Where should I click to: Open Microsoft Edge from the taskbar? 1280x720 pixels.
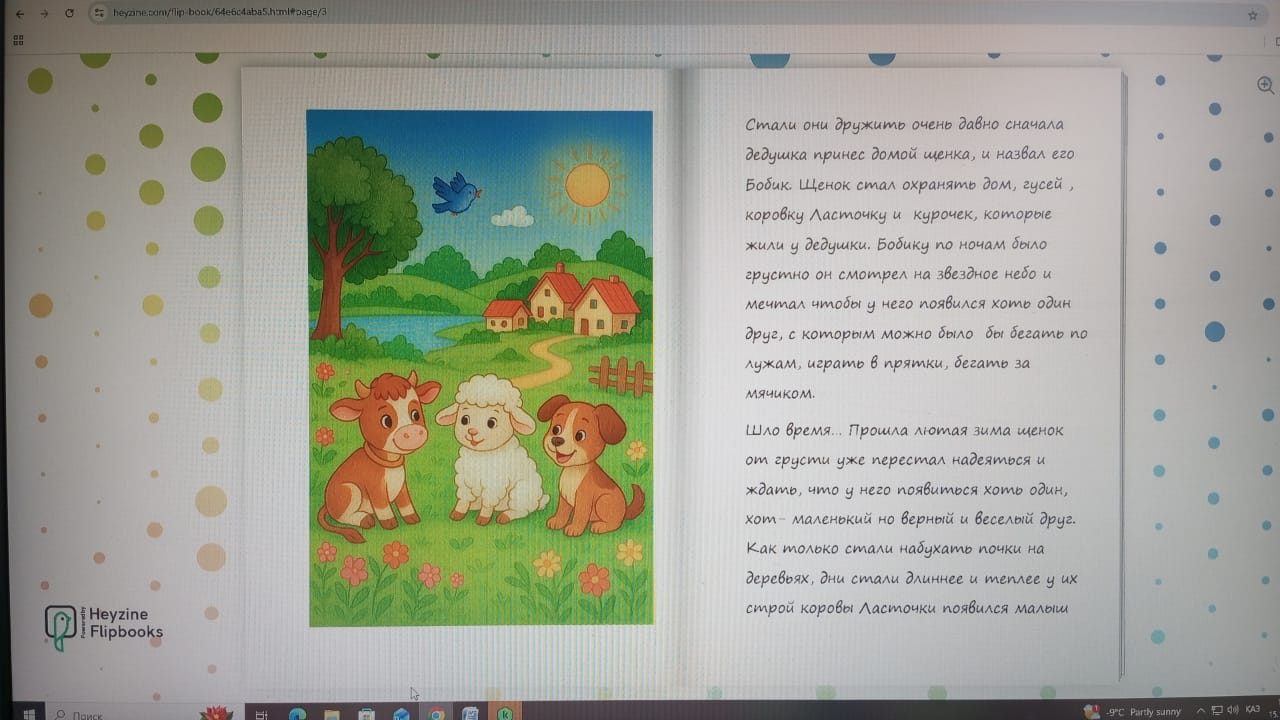(x=297, y=713)
